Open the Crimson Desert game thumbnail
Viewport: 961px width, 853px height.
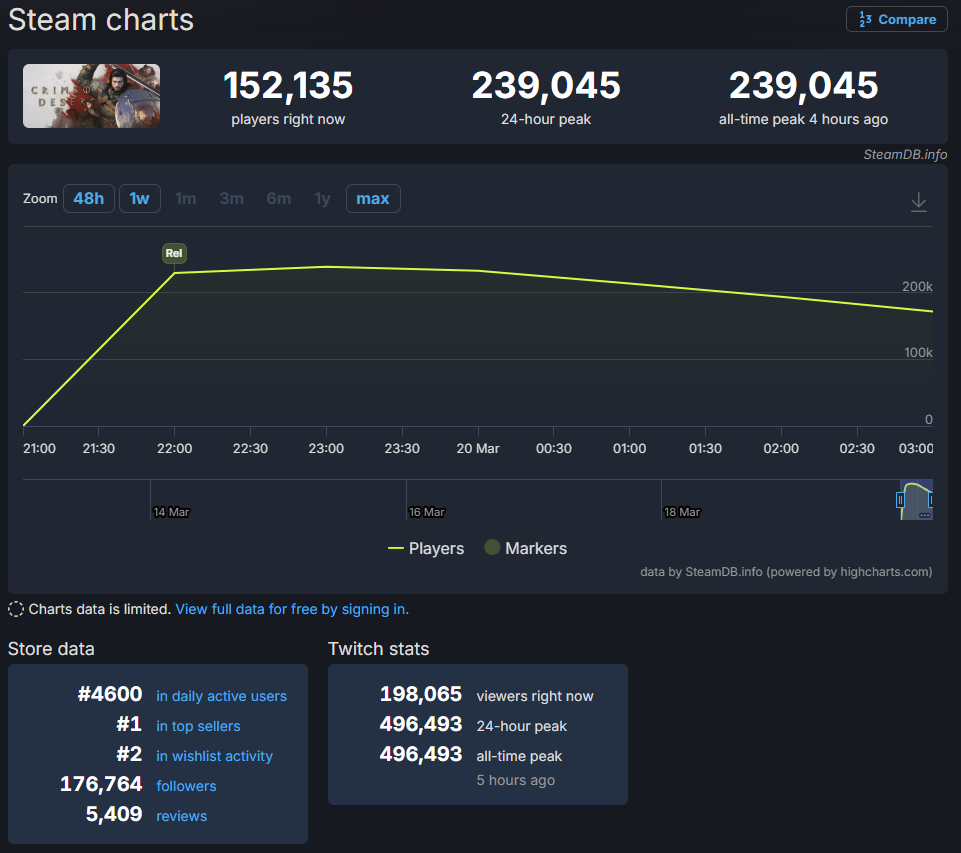(x=91, y=96)
